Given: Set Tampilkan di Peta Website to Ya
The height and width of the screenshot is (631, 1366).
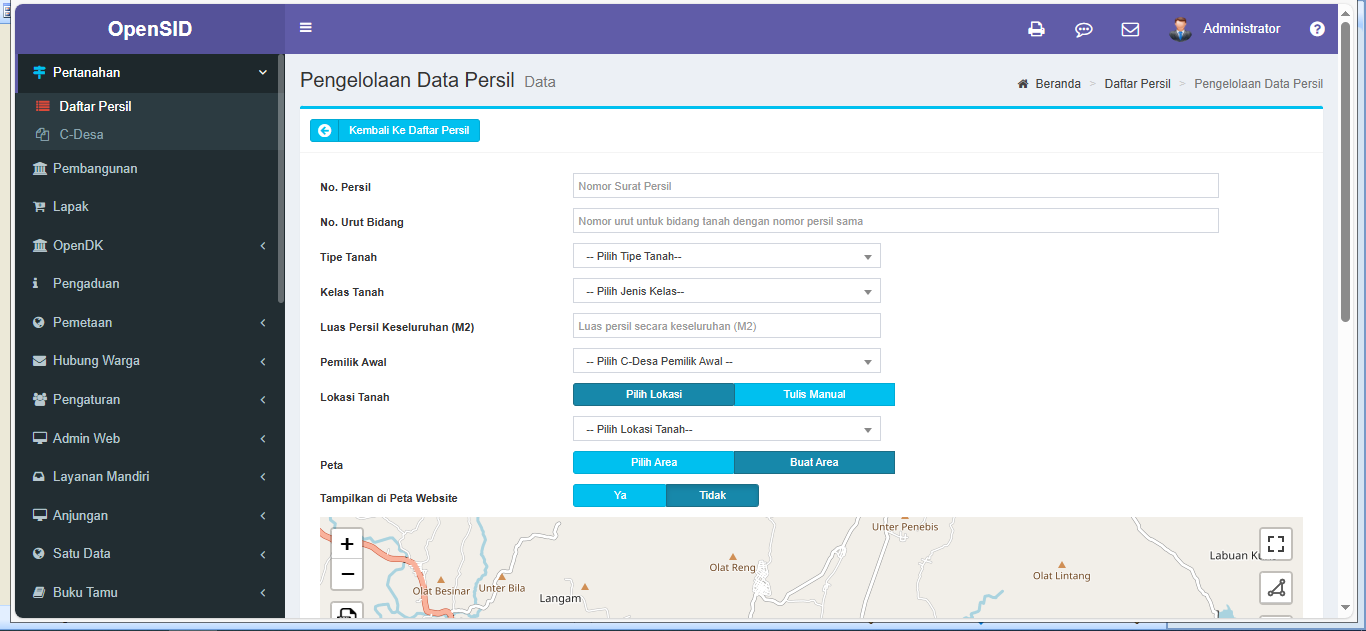Looking at the screenshot, I should pos(619,495).
